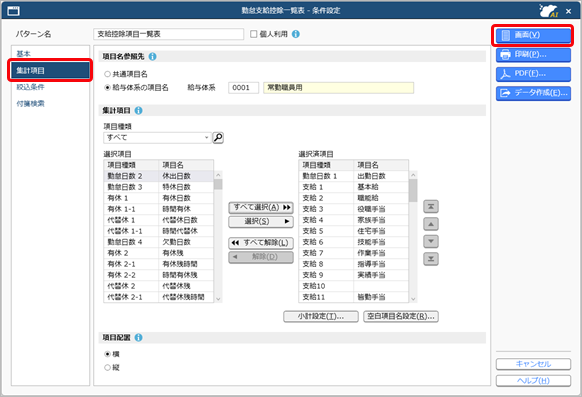
Task: Select 有休日数 row in 選択項目
Action: (x=158, y=198)
